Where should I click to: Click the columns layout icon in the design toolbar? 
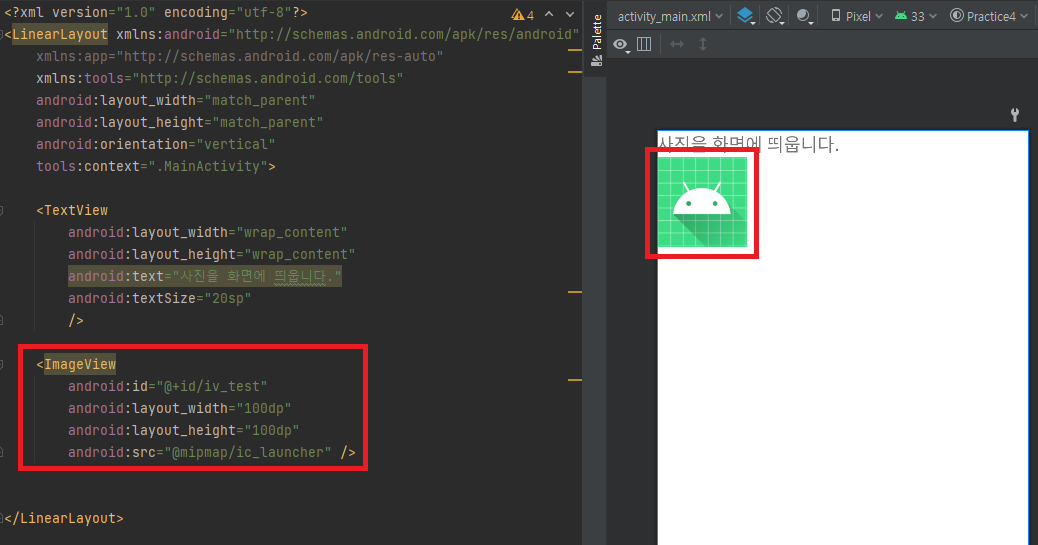644,44
